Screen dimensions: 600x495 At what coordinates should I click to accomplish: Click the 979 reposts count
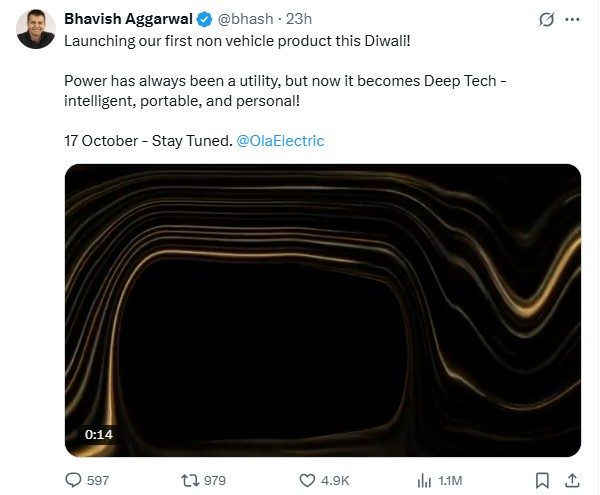point(215,480)
